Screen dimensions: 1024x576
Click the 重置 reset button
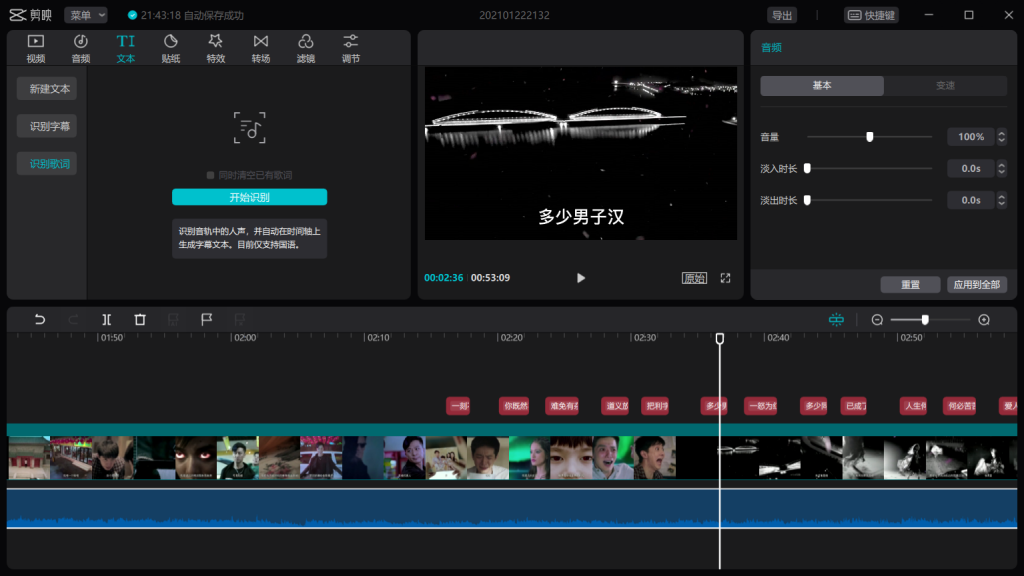click(x=910, y=285)
